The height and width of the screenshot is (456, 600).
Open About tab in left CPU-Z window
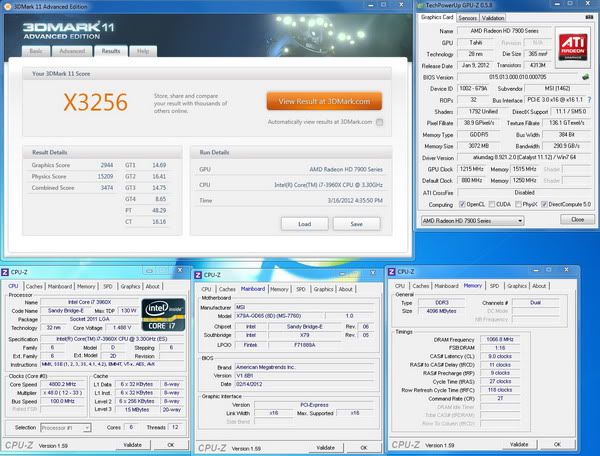click(153, 286)
